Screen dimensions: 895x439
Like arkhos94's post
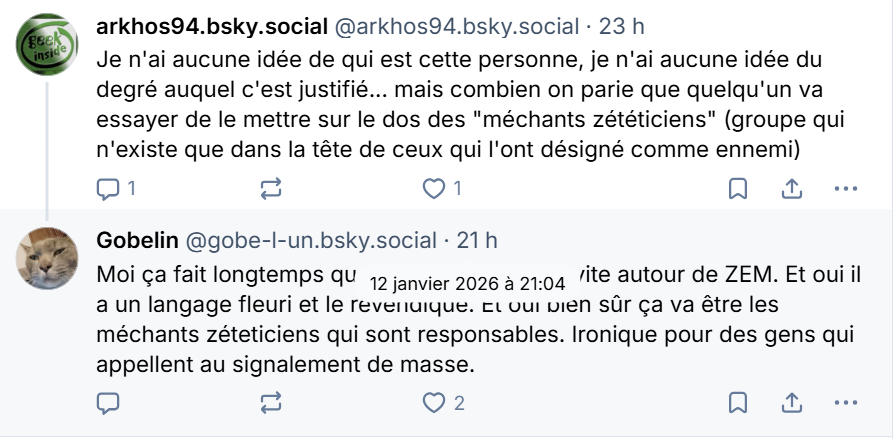(433, 188)
